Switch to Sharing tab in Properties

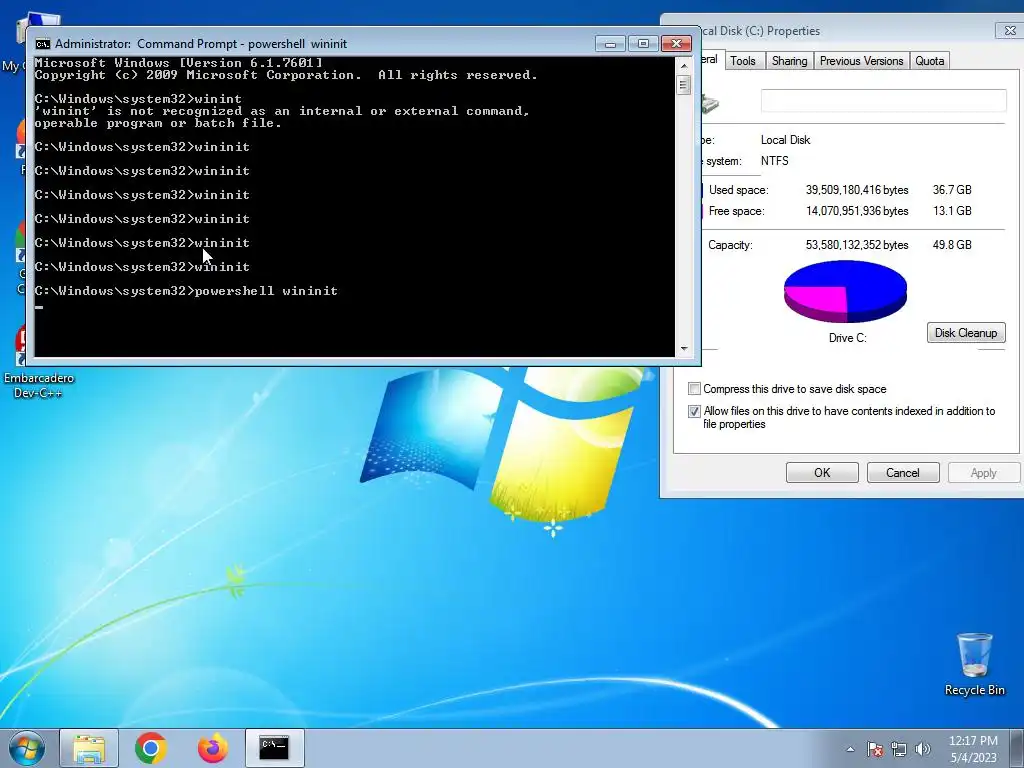[x=789, y=61]
